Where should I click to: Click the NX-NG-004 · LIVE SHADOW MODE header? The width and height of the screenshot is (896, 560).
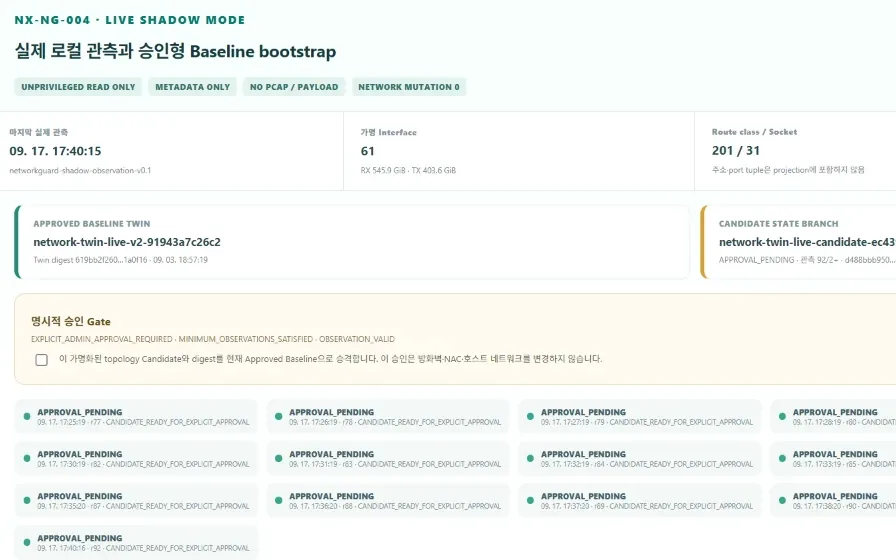(130, 20)
